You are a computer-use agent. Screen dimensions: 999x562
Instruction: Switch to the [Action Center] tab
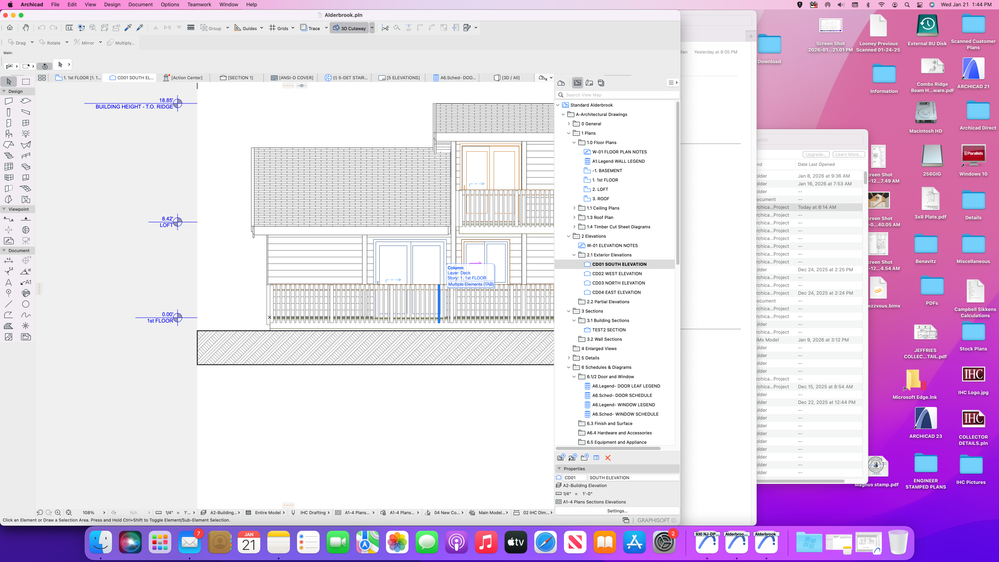(183, 78)
